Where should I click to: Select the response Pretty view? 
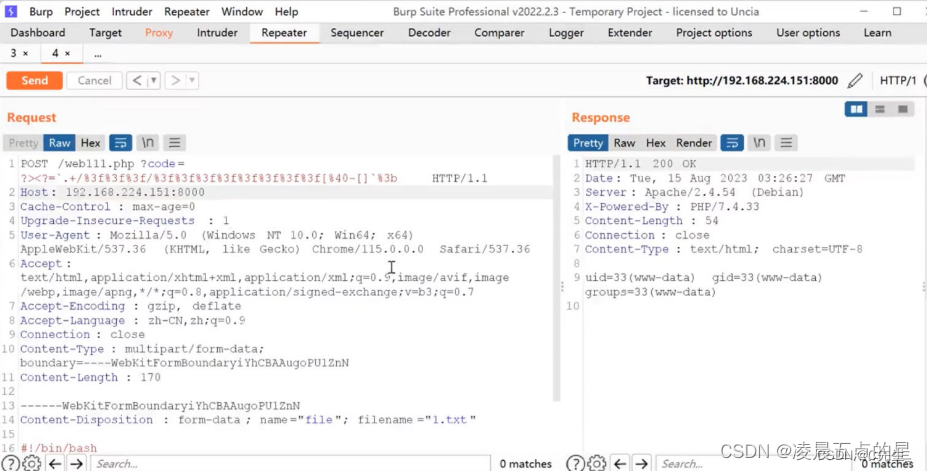coord(588,142)
